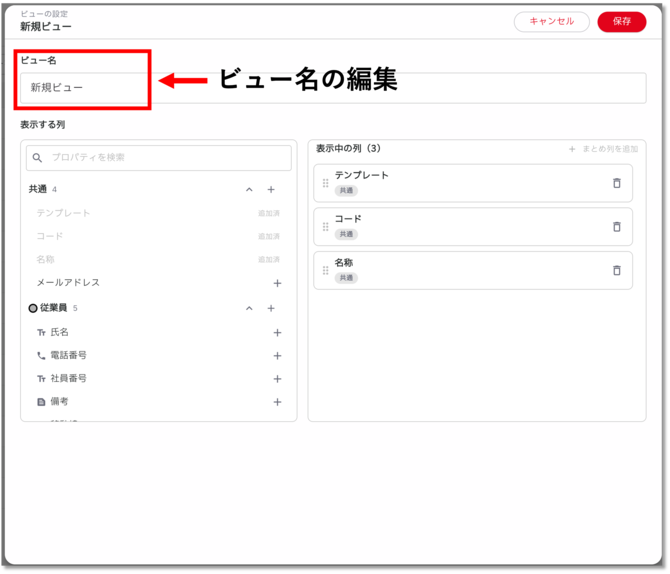
Task: Click drag handle of テンプレート card
Action: 326,183
